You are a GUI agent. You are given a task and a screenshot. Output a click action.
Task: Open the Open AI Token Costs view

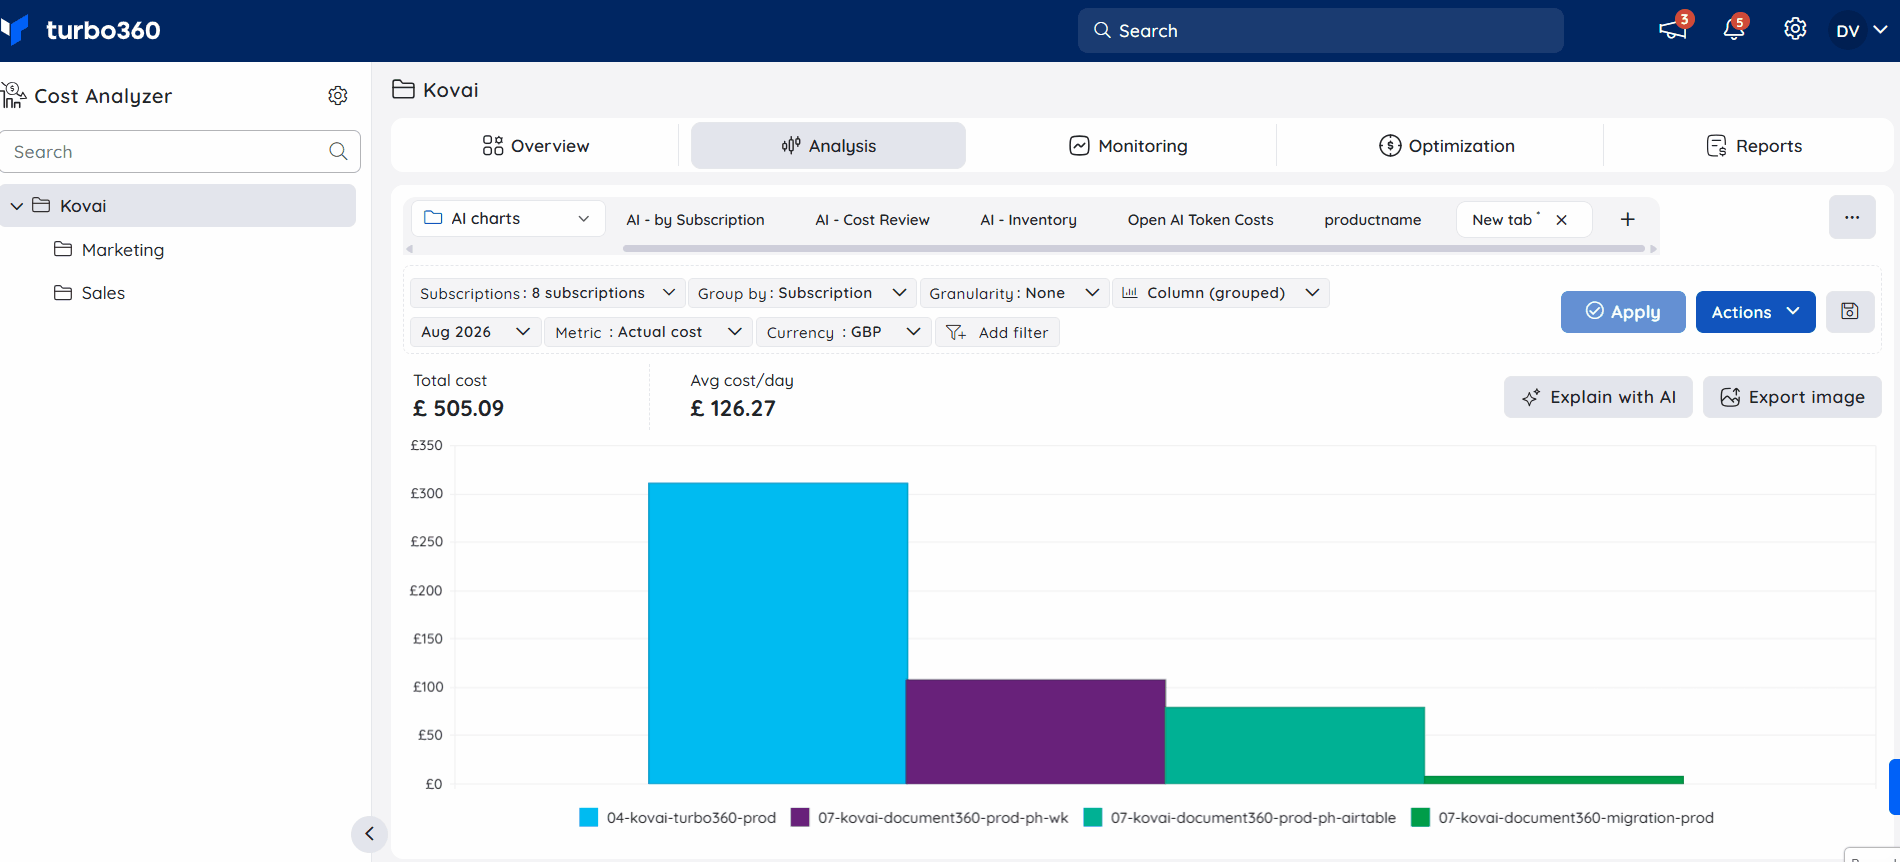[1200, 219]
